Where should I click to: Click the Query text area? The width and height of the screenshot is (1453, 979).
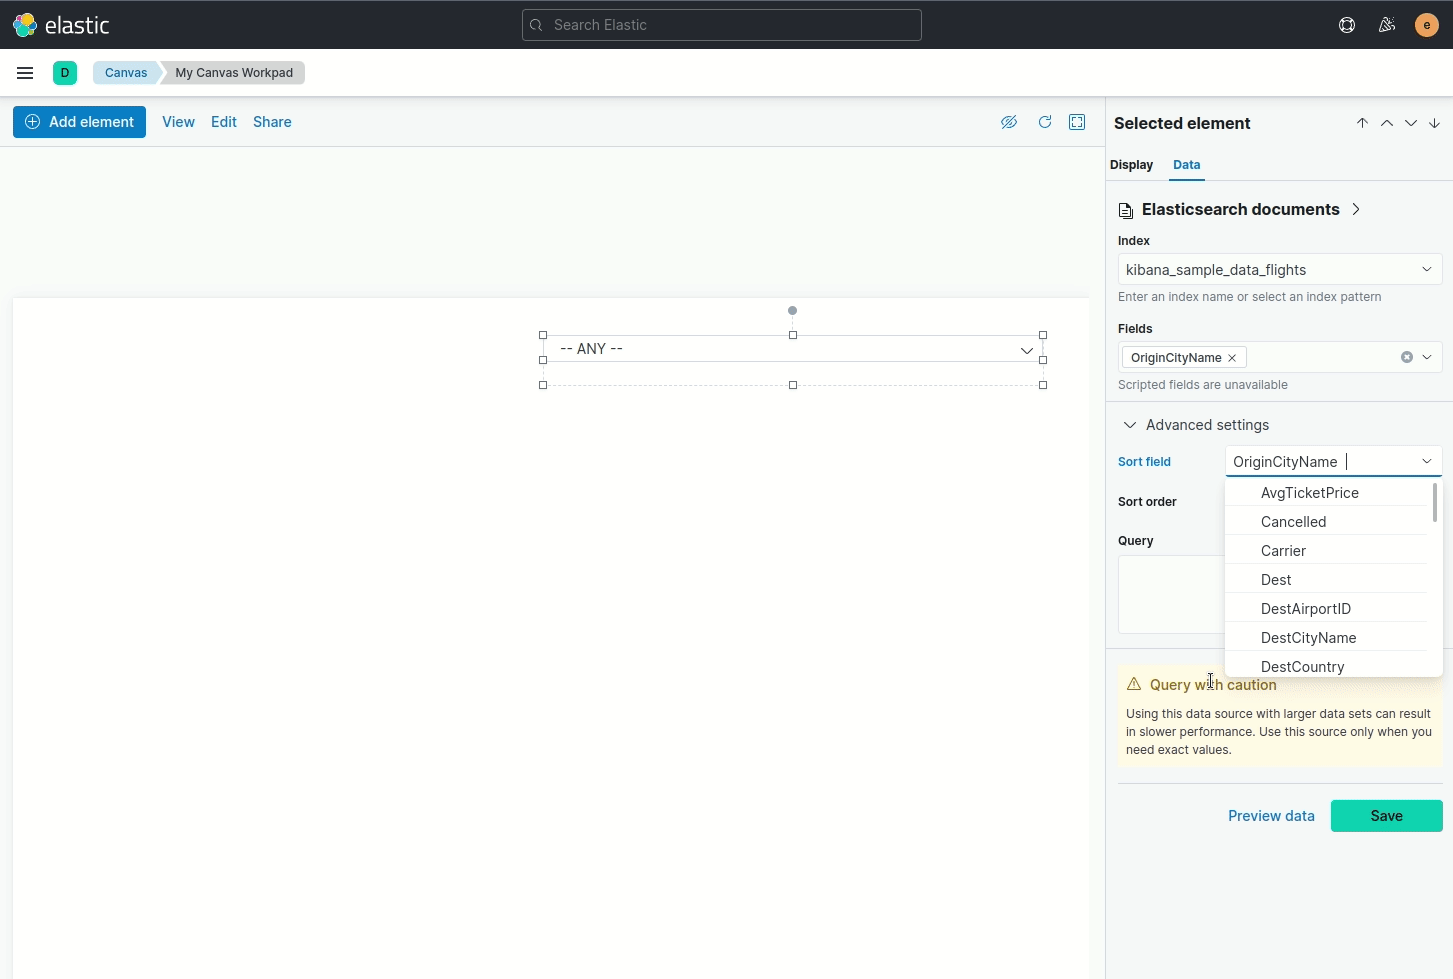(x=1171, y=594)
